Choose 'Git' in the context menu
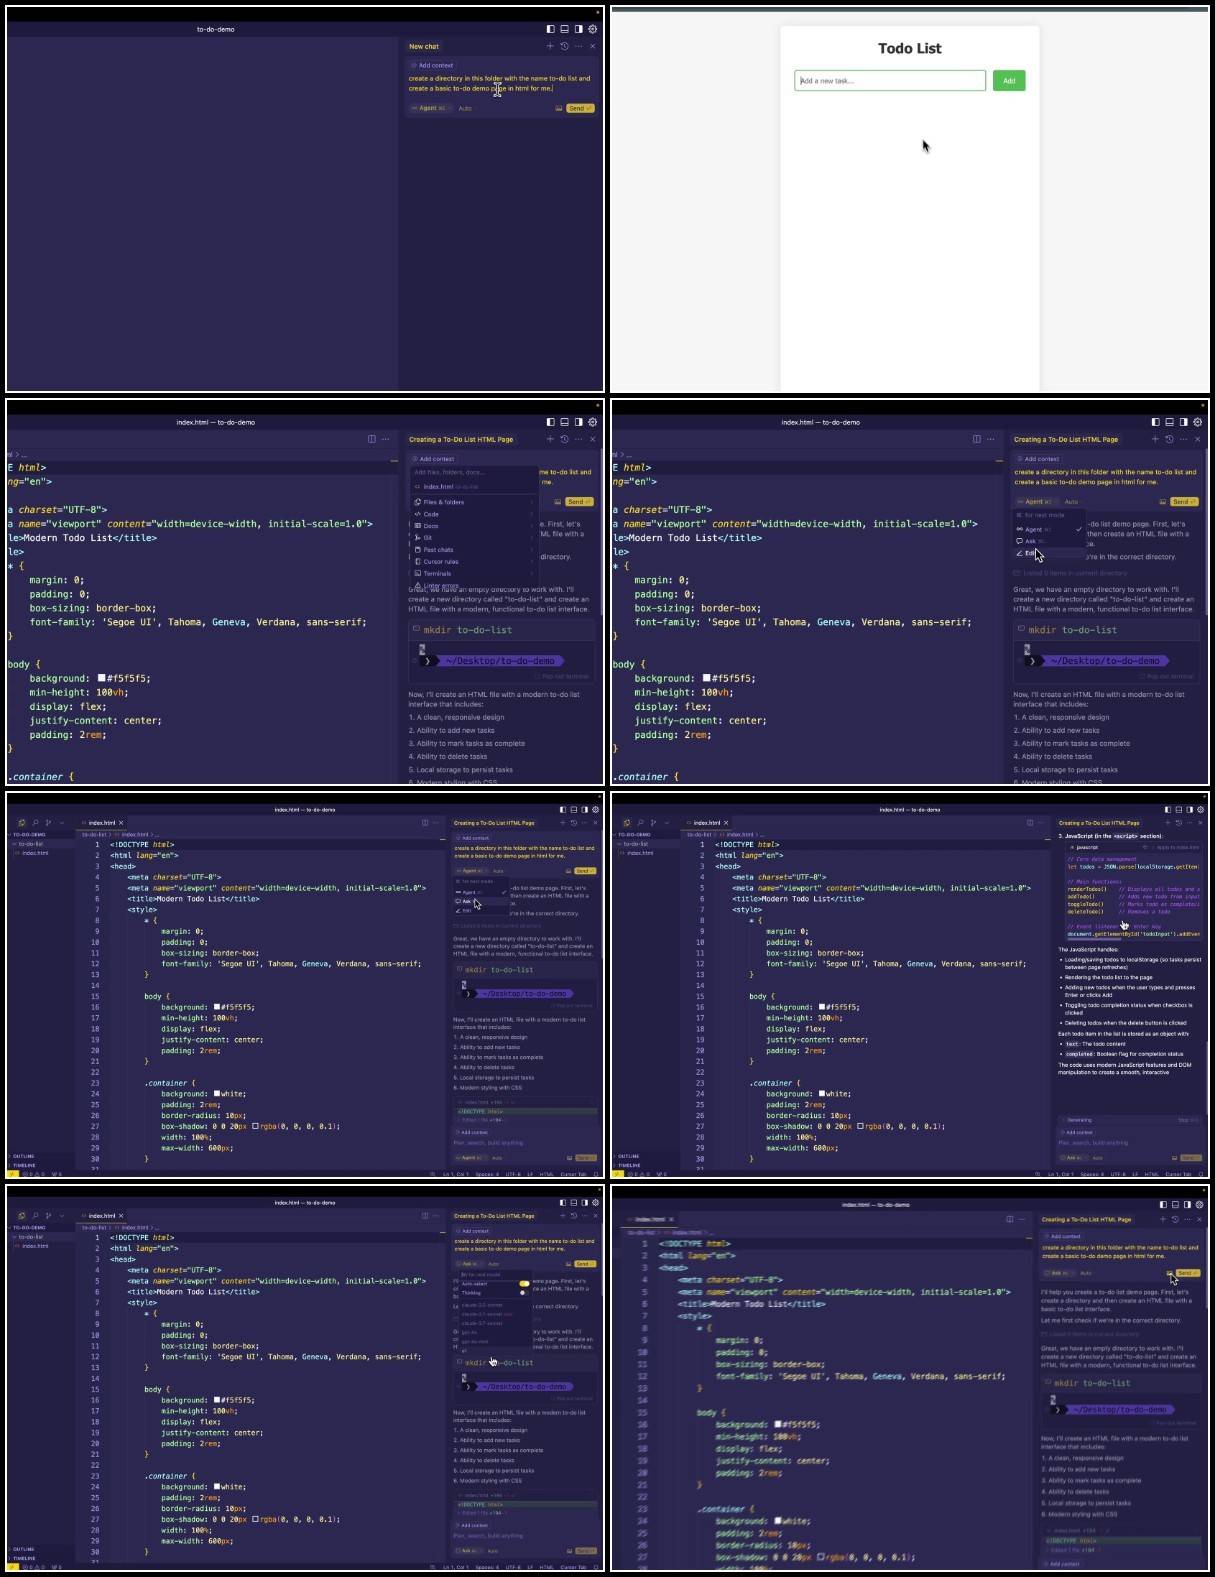The height and width of the screenshot is (1577, 1215). 473,538
